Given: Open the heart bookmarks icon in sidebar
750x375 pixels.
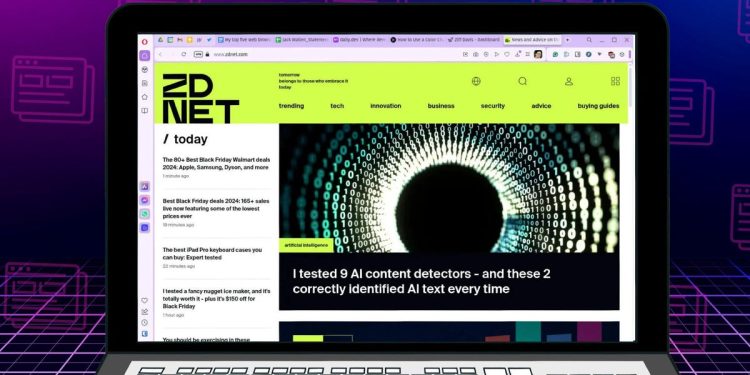Looking at the screenshot, I should [144, 300].
